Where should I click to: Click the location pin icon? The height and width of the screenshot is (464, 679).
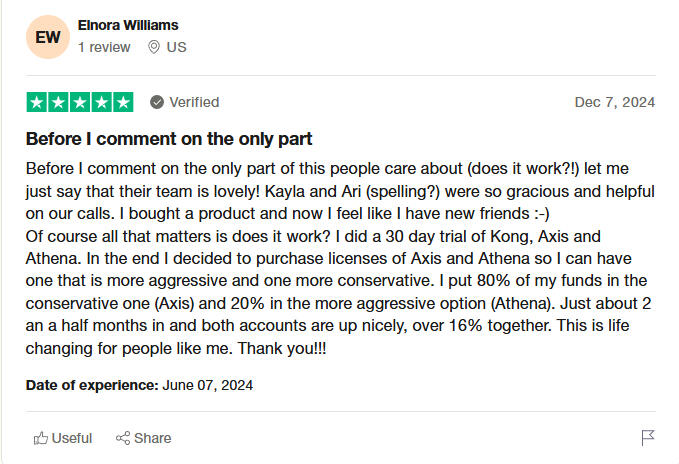[x=154, y=47]
